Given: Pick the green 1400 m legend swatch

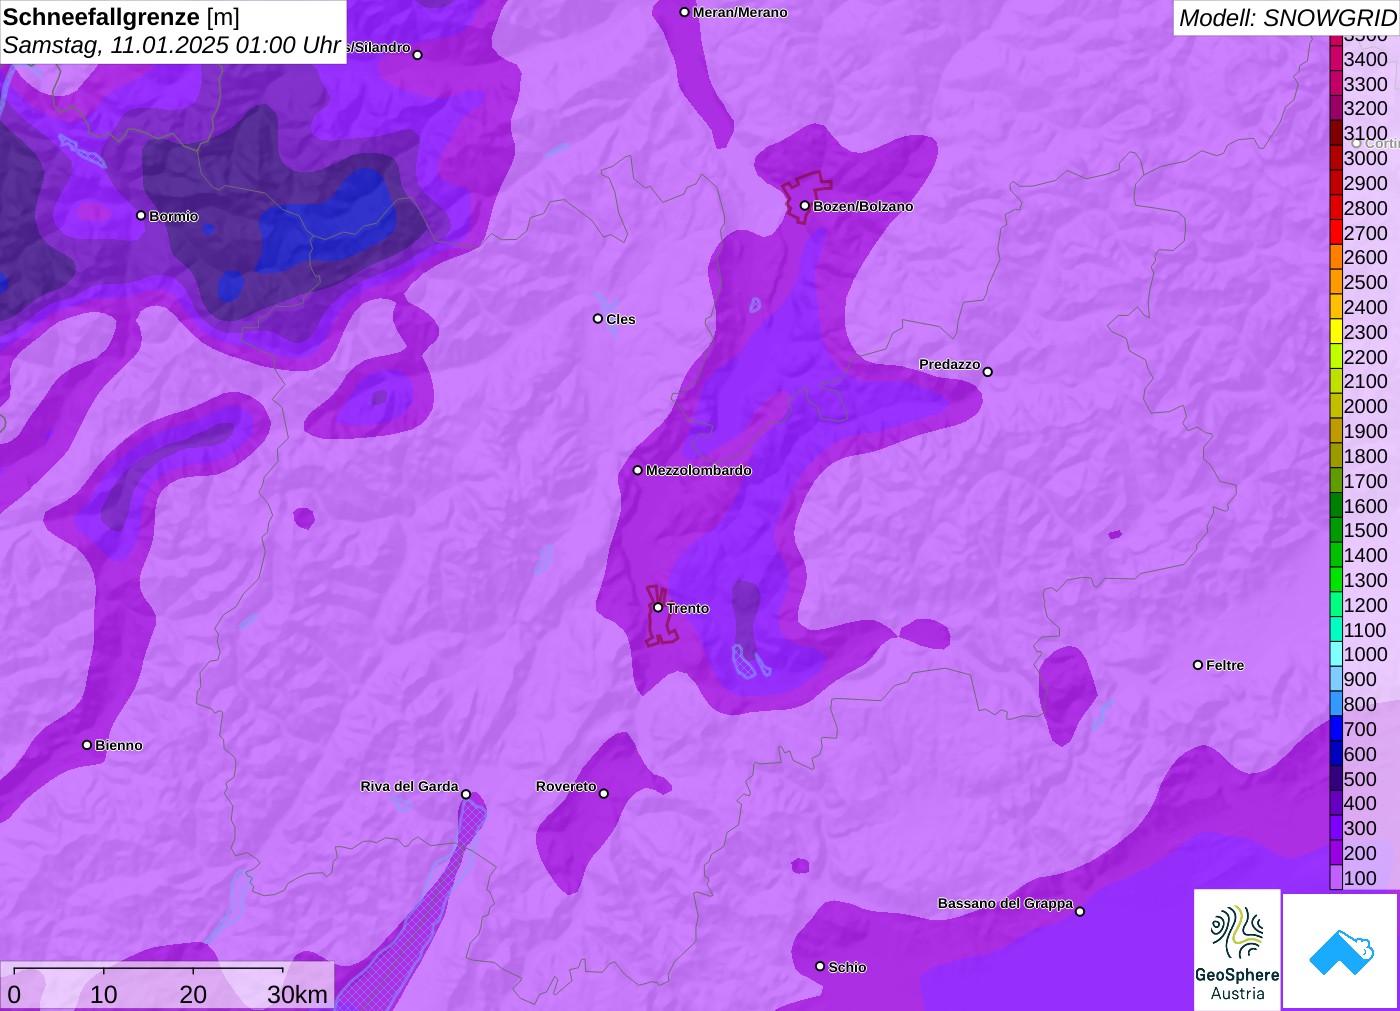Looking at the screenshot, I should [1336, 555].
